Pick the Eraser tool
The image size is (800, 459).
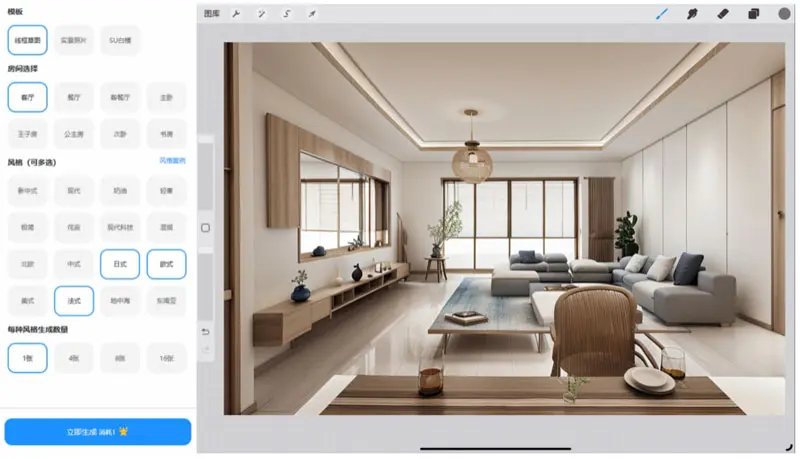(x=723, y=14)
